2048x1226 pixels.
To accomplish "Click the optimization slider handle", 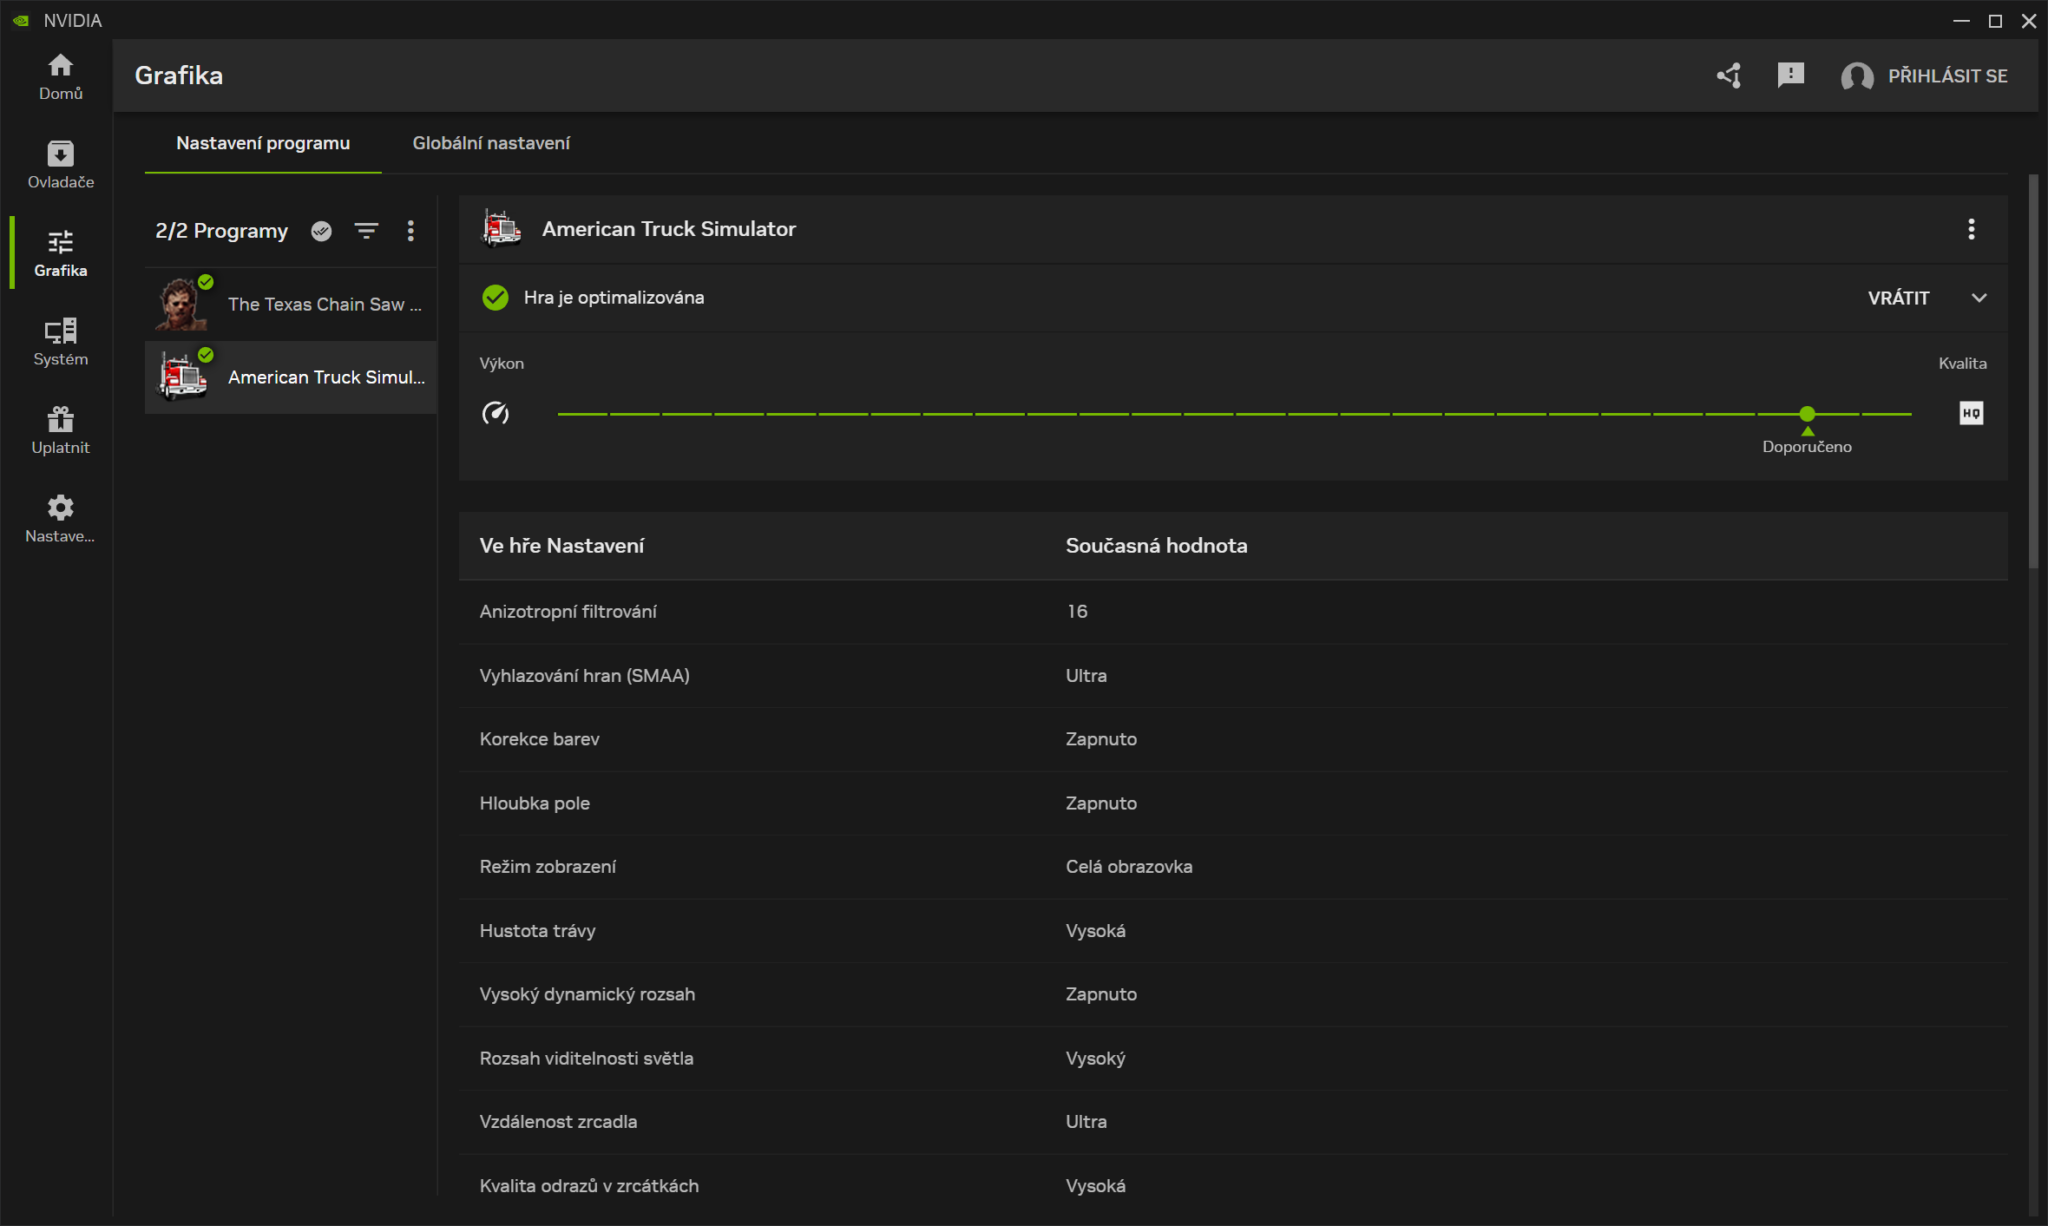I will tap(1807, 413).
